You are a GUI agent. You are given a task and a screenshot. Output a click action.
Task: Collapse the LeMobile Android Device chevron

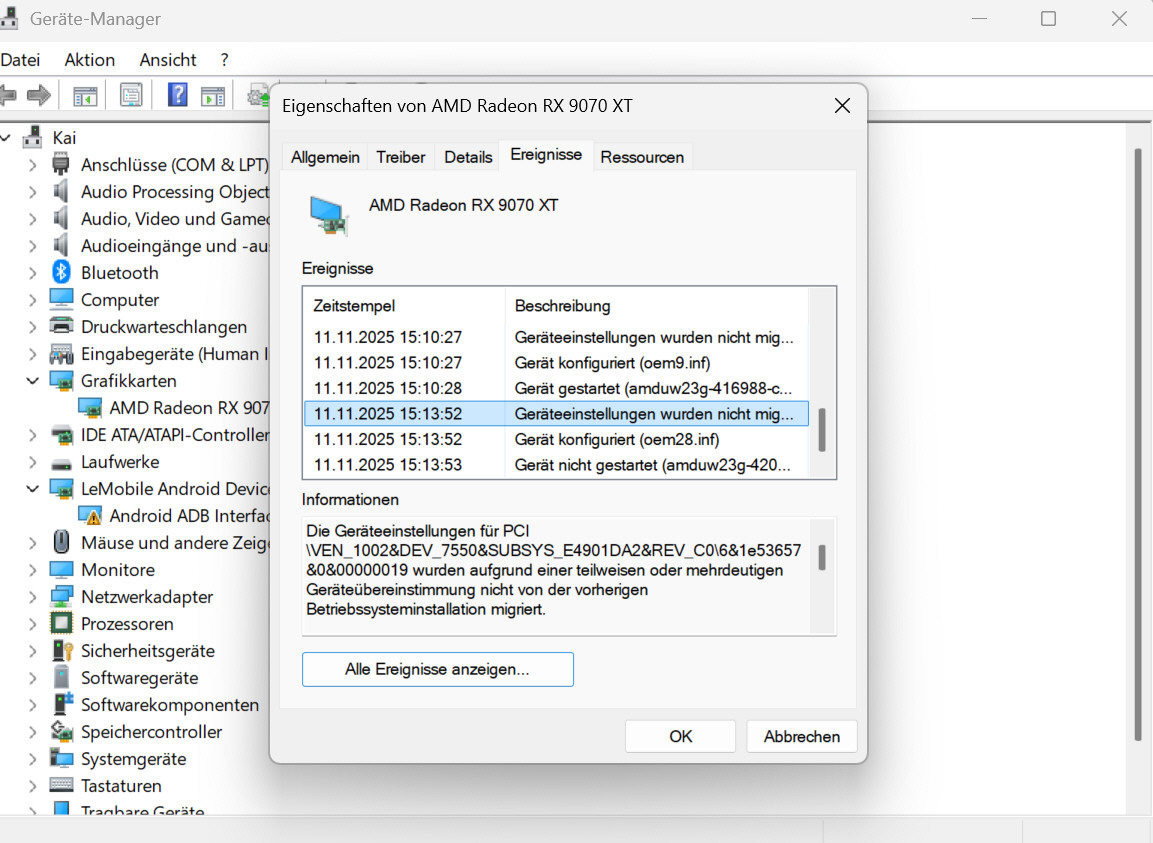[32, 488]
